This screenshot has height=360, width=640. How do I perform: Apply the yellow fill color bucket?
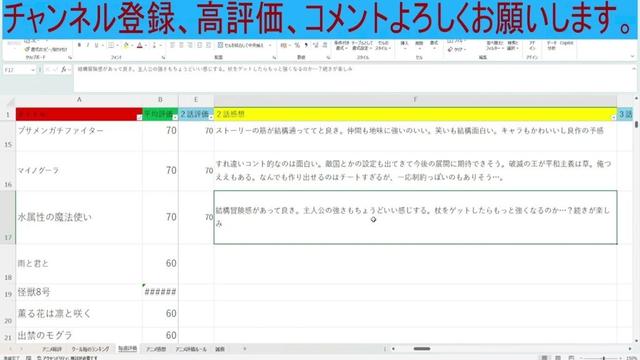pos(126,45)
